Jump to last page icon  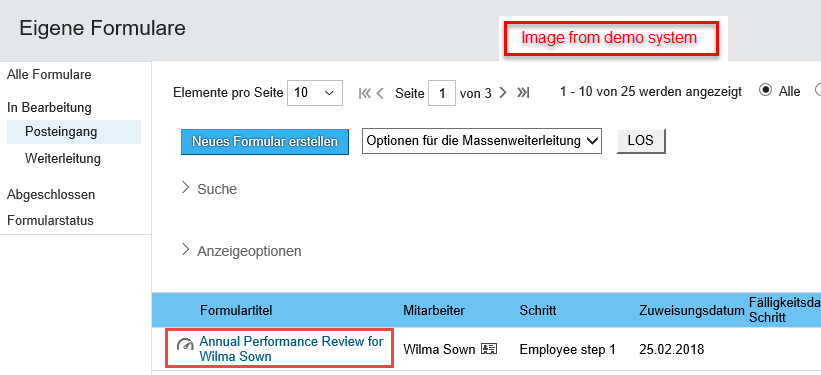523,93
